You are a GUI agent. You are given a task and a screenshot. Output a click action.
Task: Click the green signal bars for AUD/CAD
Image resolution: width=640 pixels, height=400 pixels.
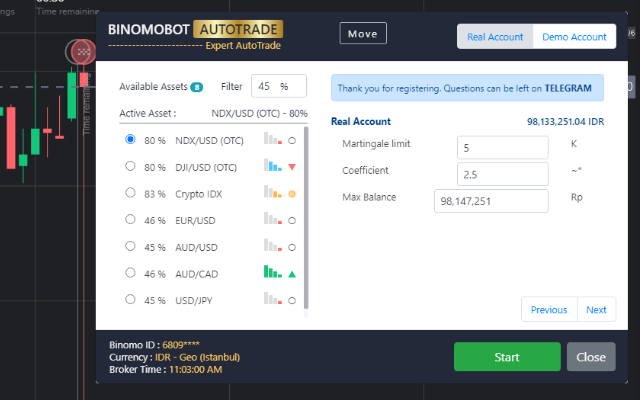click(x=273, y=271)
